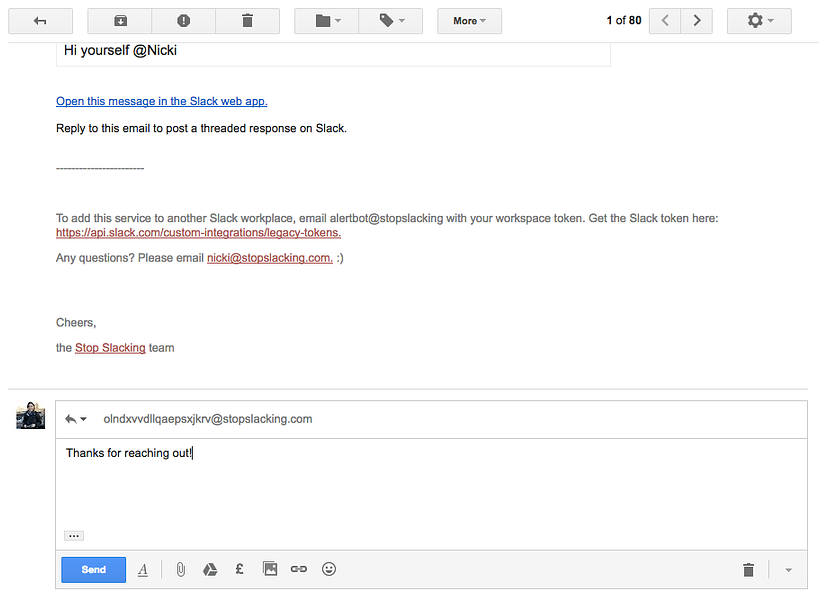Click the "Cheers," sign-off text
This screenshot has width=819, height=600.
[x=76, y=323]
